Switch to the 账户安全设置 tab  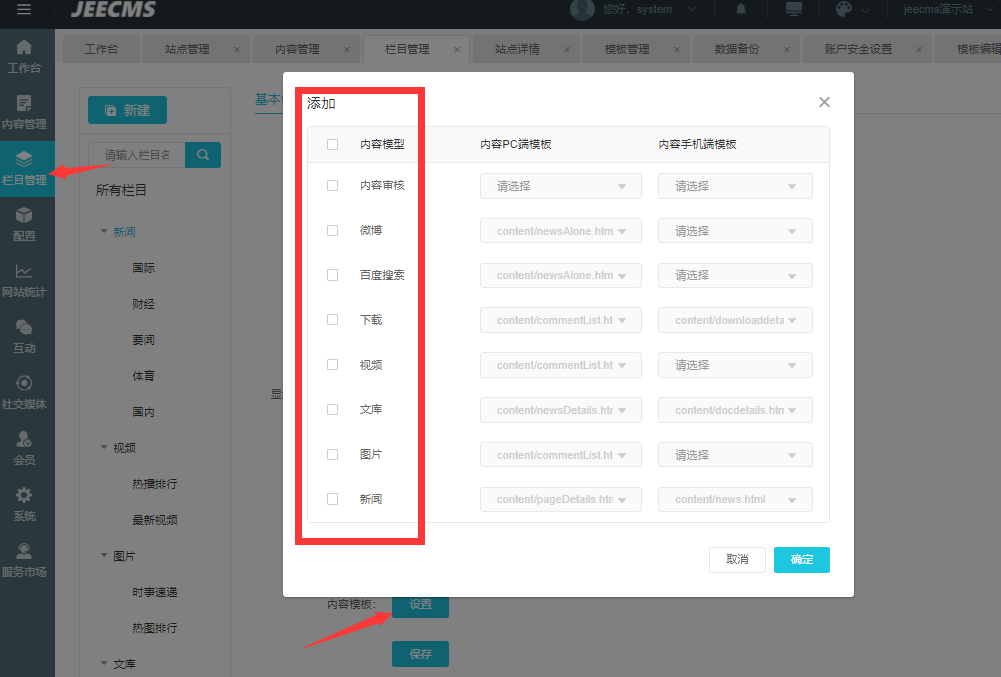(858, 49)
